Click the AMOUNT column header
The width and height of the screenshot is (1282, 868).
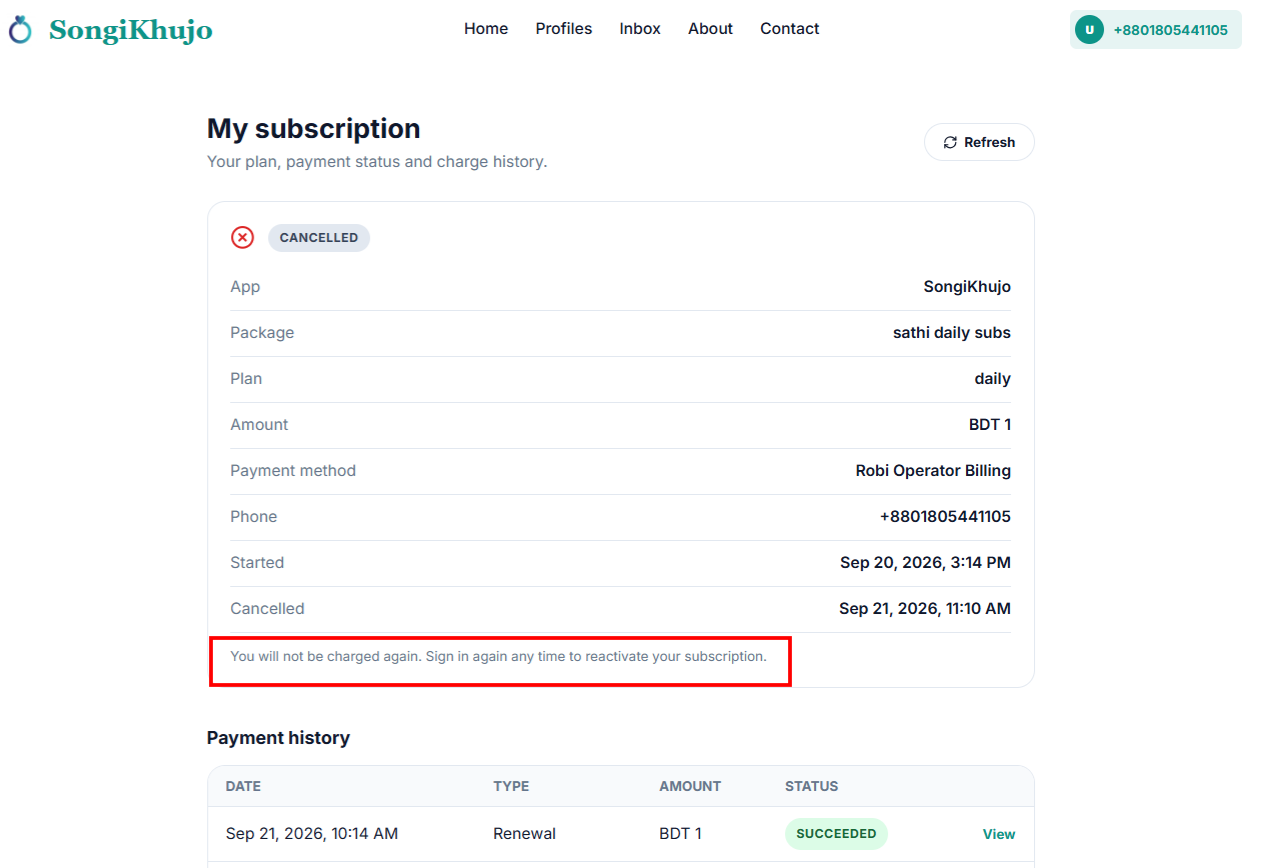(690, 786)
